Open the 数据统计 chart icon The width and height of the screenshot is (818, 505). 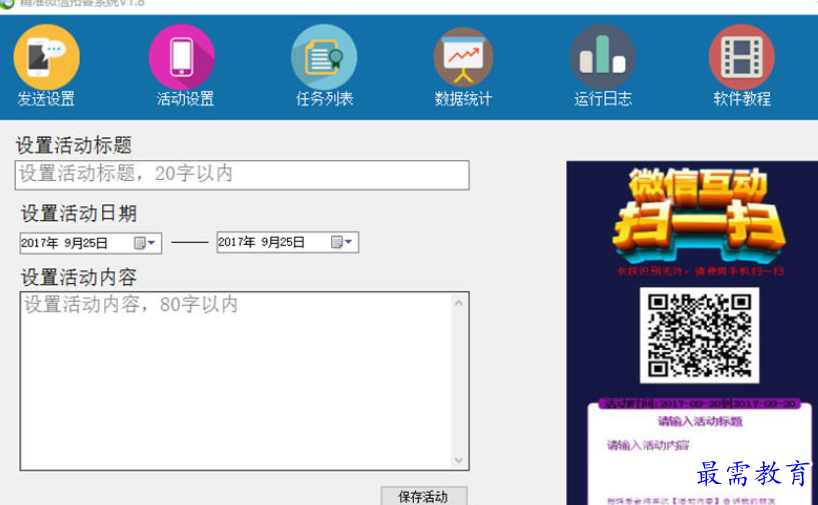pyautogui.click(x=463, y=57)
